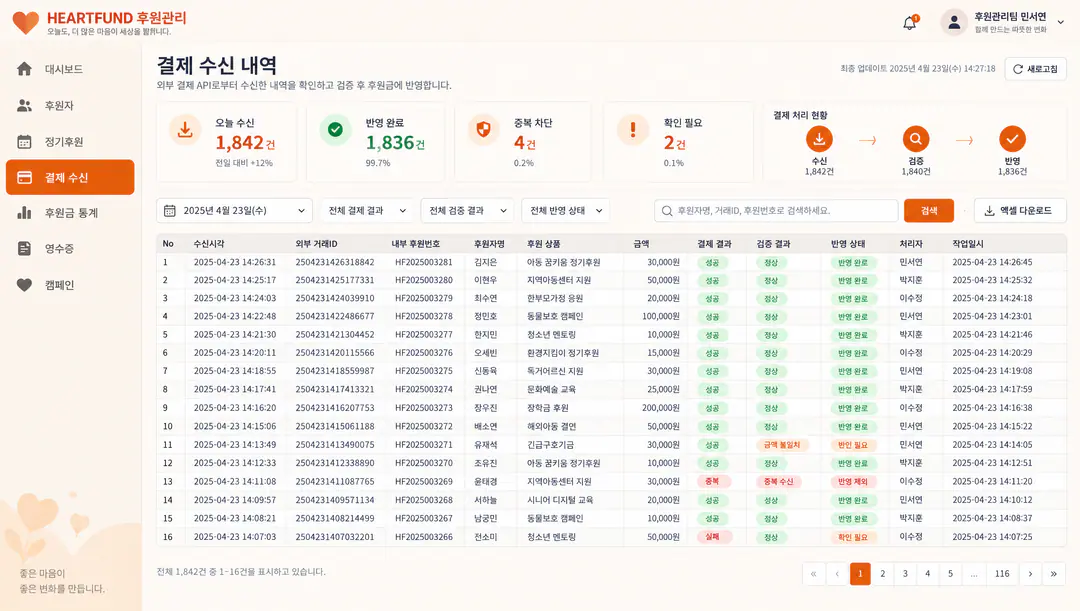
Task: Click donor name 최수연
Action: pyautogui.click(x=486, y=298)
